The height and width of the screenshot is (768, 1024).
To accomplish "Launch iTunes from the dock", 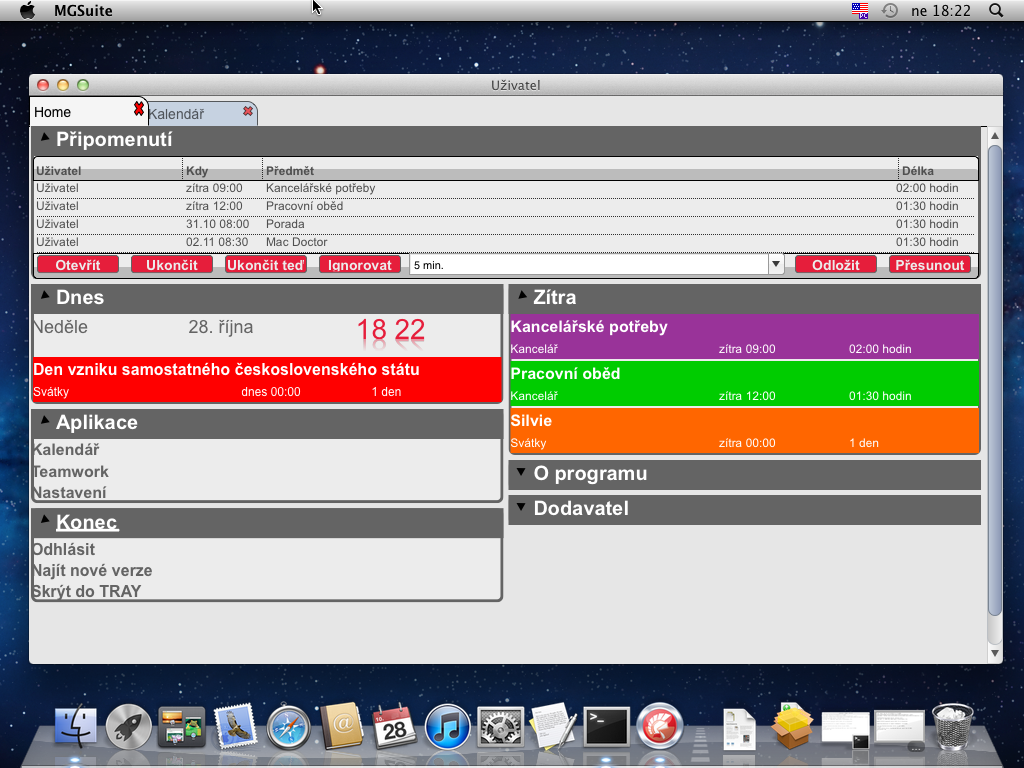I will click(x=447, y=726).
